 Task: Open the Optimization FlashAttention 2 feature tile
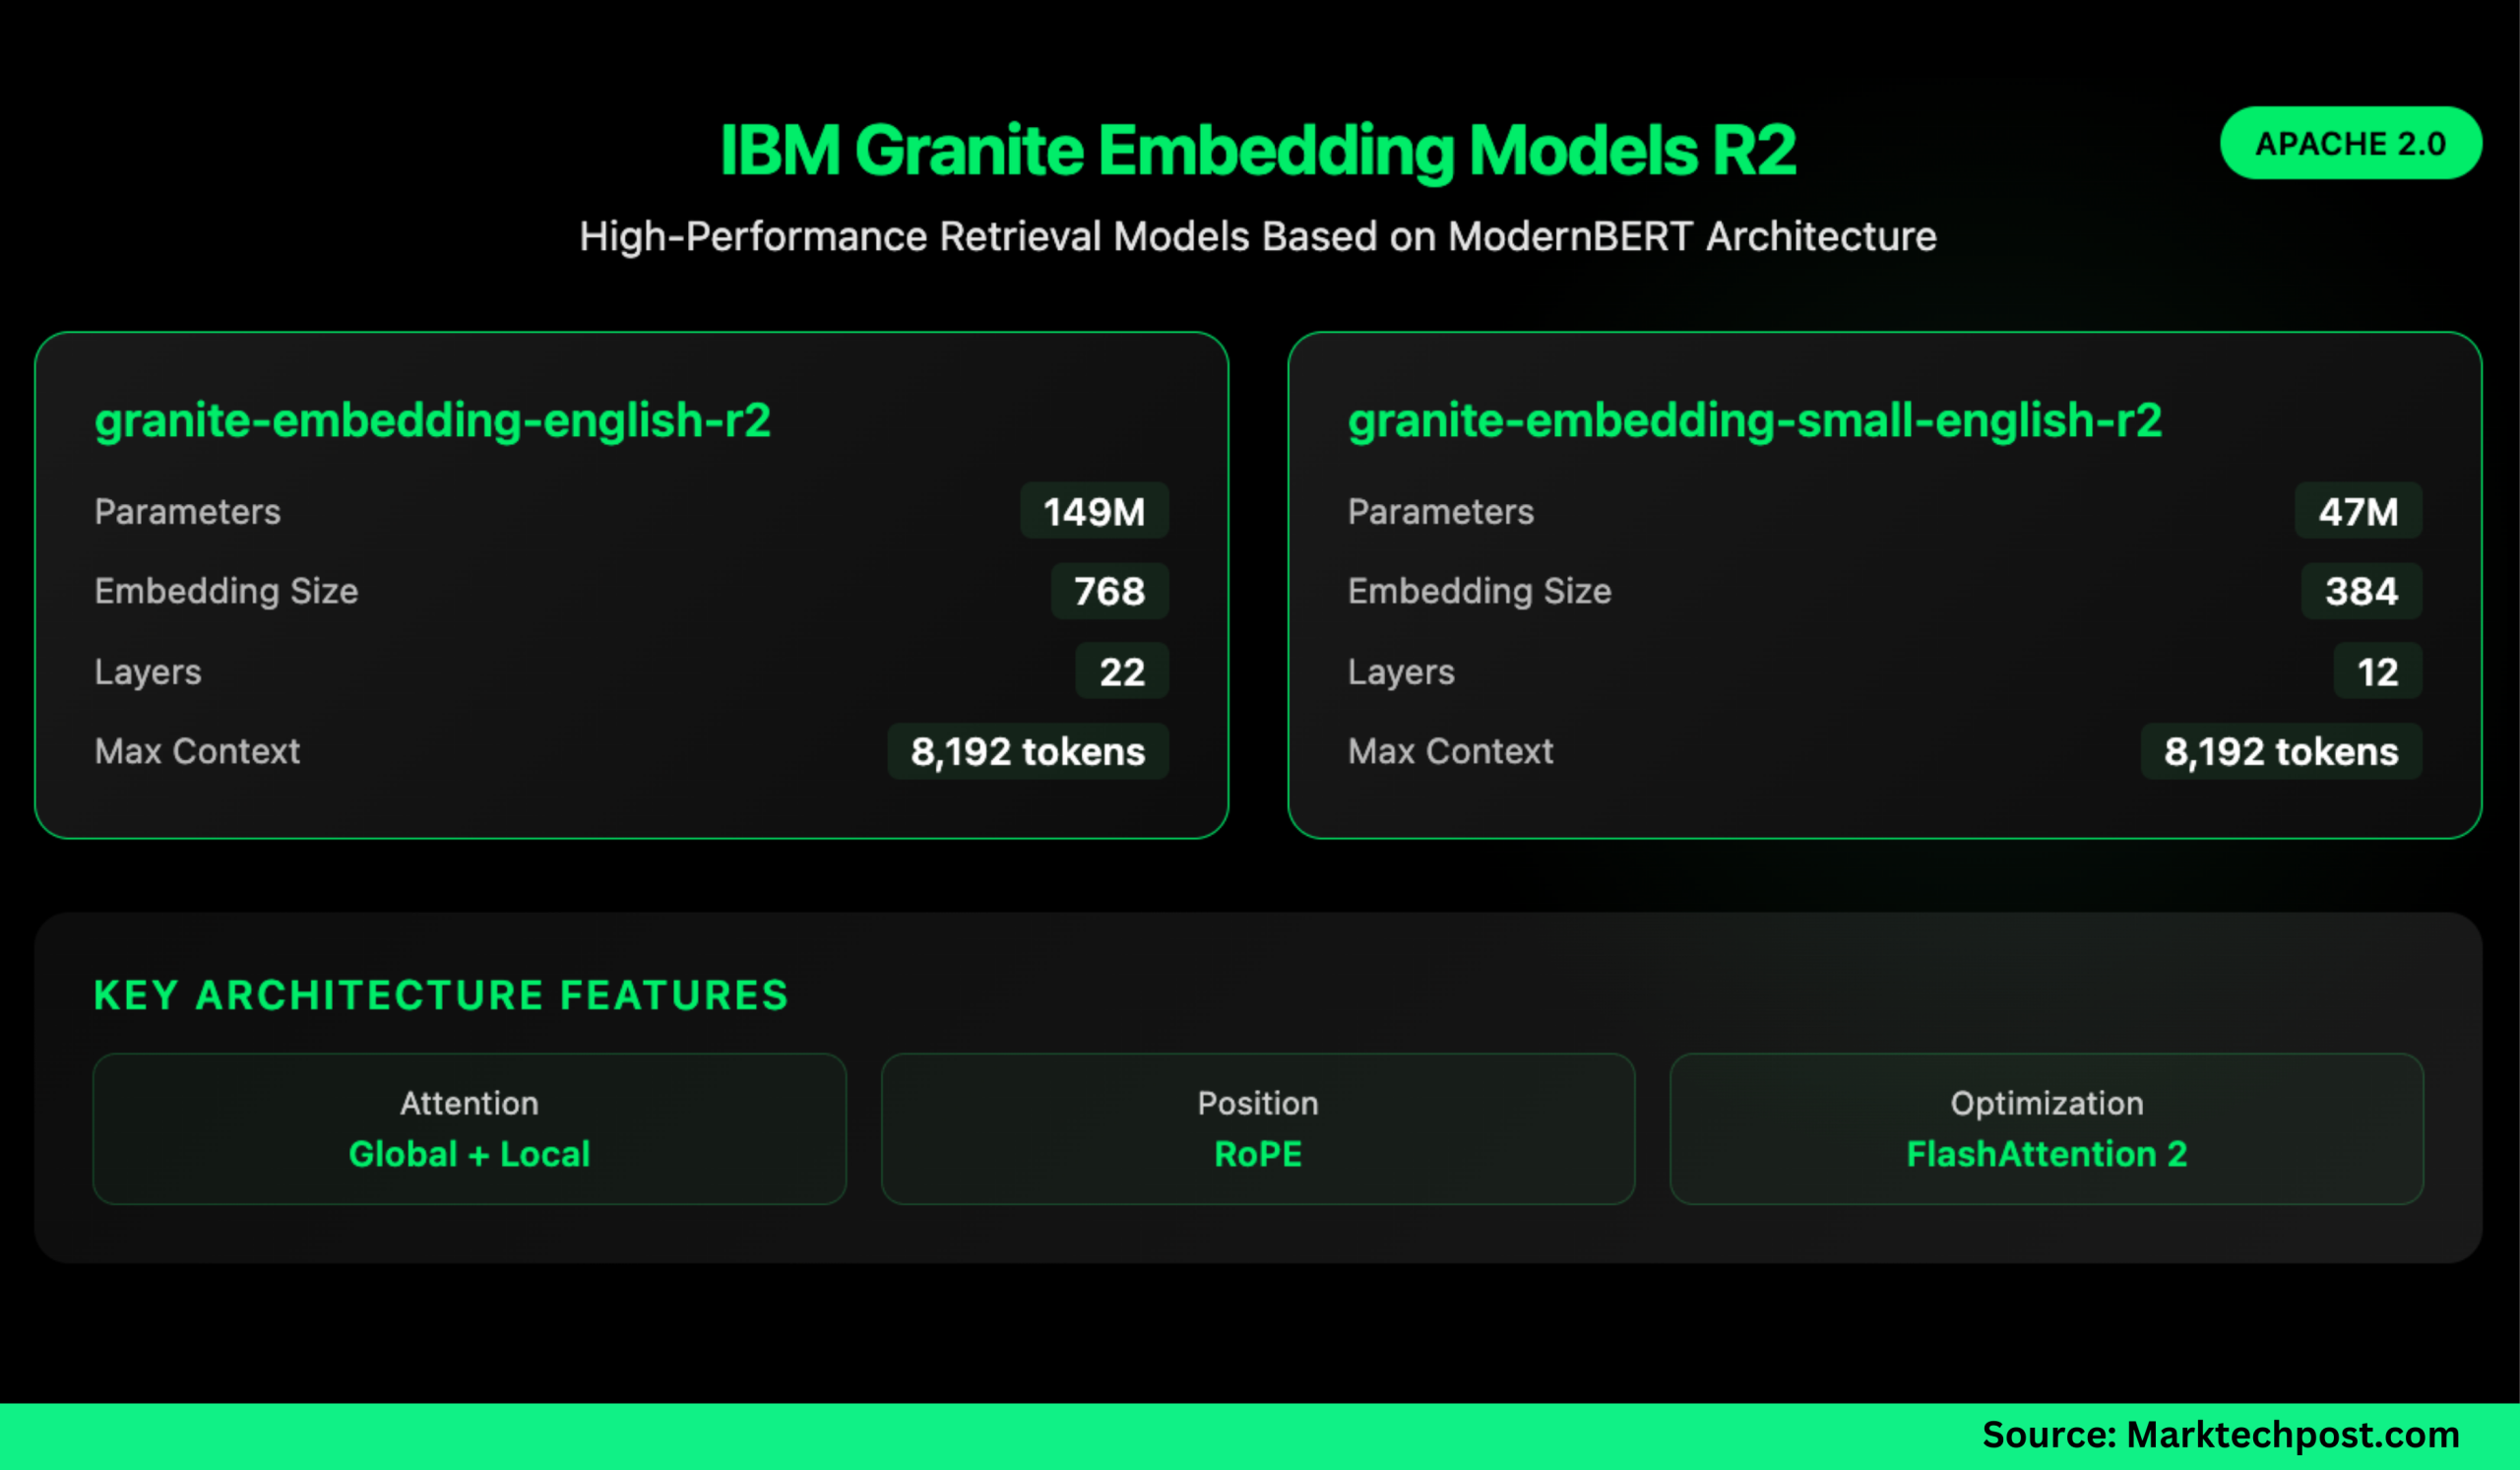tap(2046, 1128)
